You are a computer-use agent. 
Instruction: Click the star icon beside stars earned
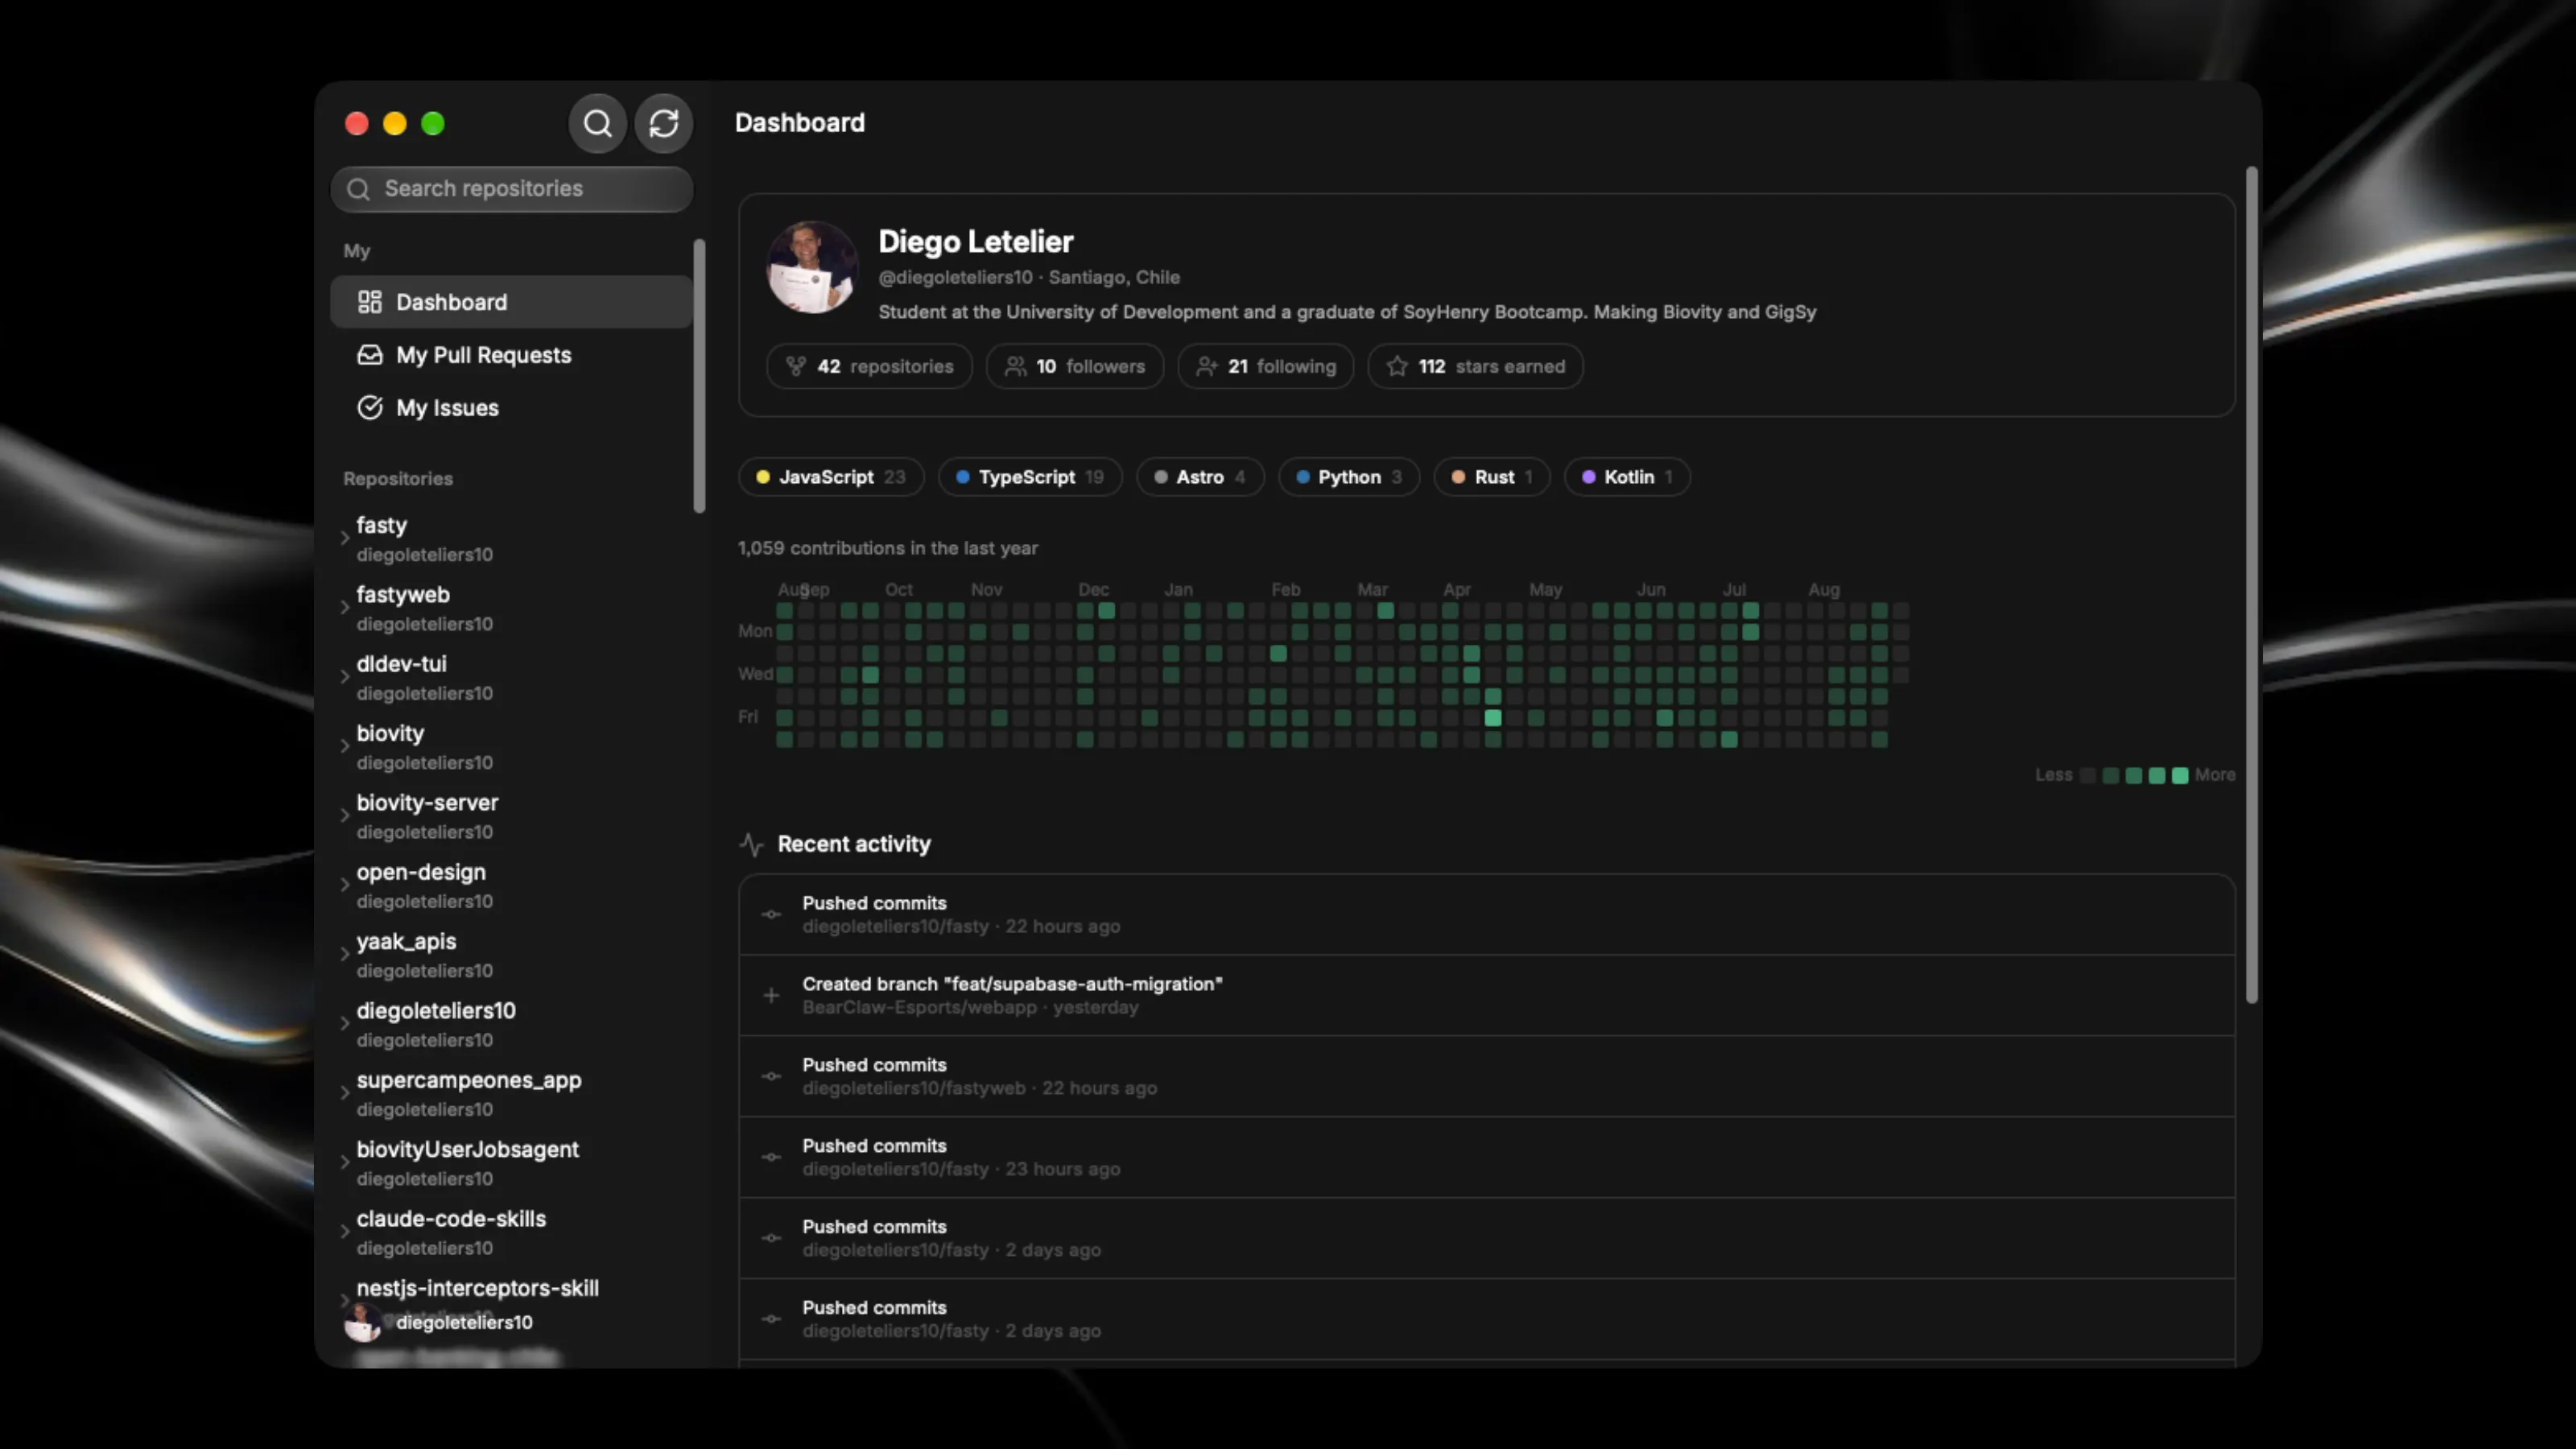(x=1397, y=367)
